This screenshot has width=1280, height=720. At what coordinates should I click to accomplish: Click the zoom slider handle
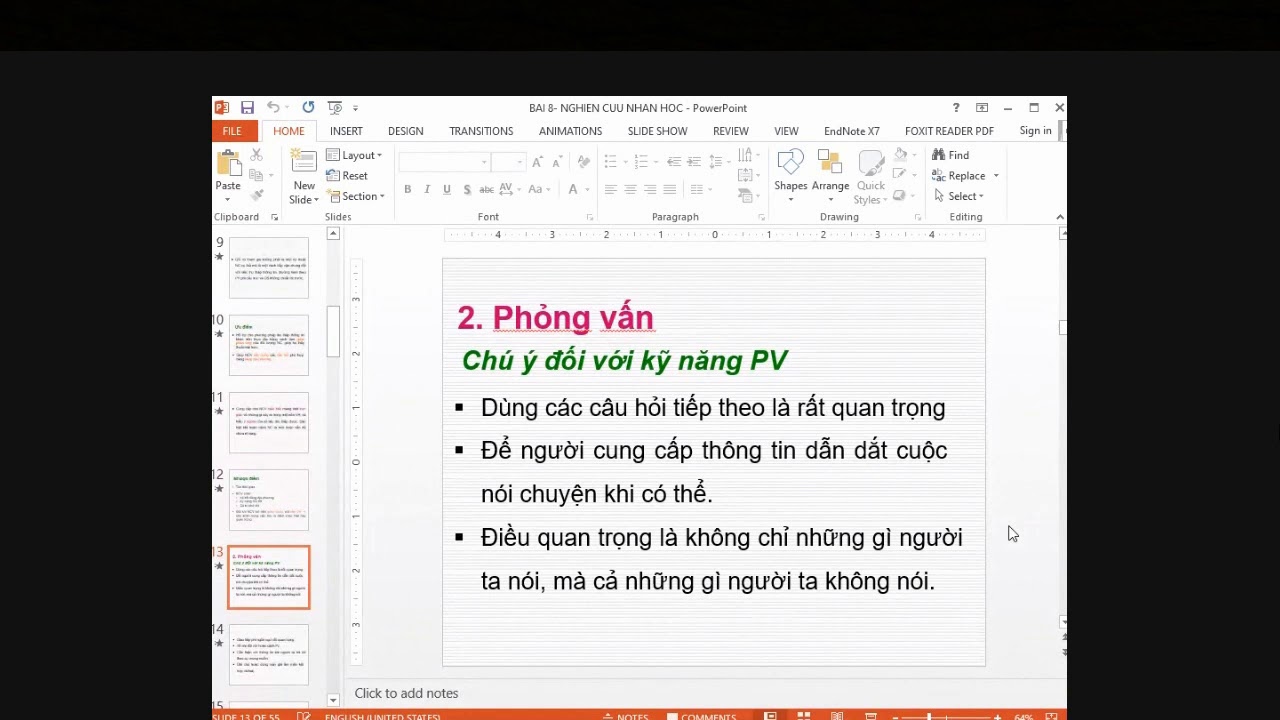pyautogui.click(x=929, y=716)
